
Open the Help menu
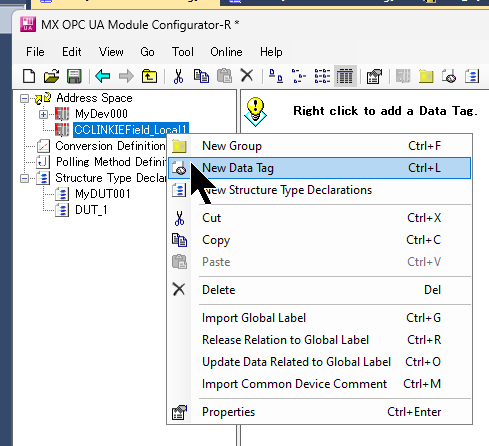(x=271, y=52)
